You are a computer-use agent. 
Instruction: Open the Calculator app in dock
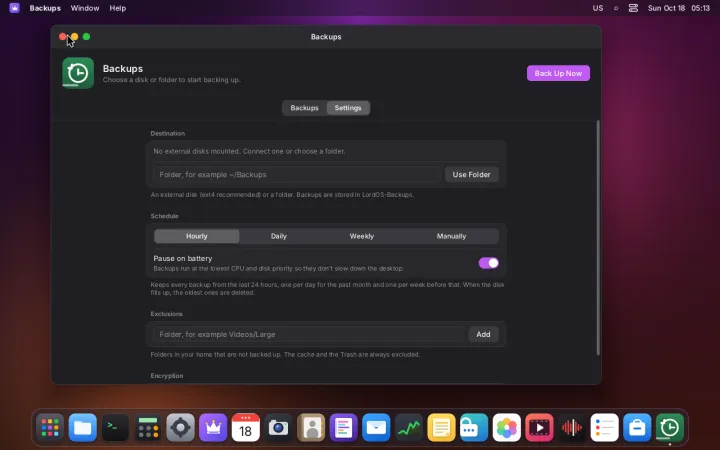tap(148, 428)
